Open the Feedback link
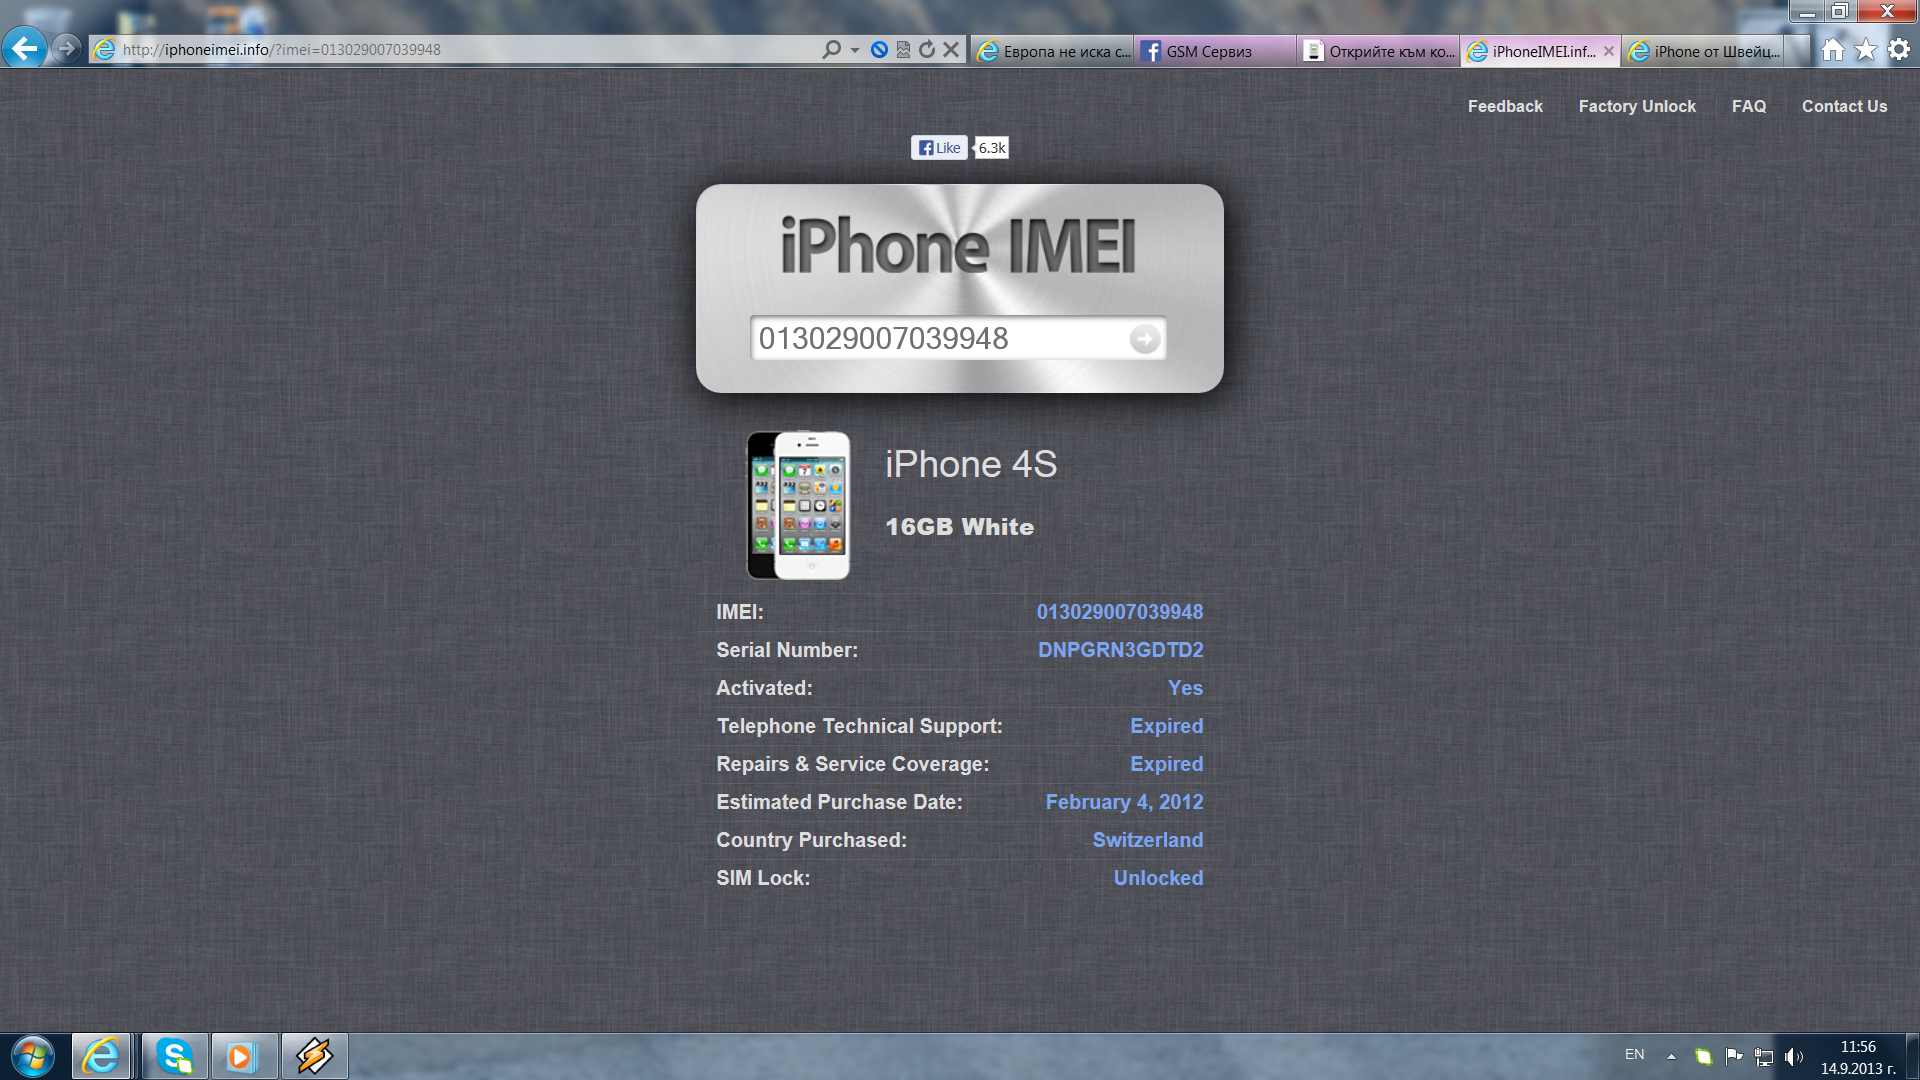1920x1080 pixels. tap(1505, 106)
